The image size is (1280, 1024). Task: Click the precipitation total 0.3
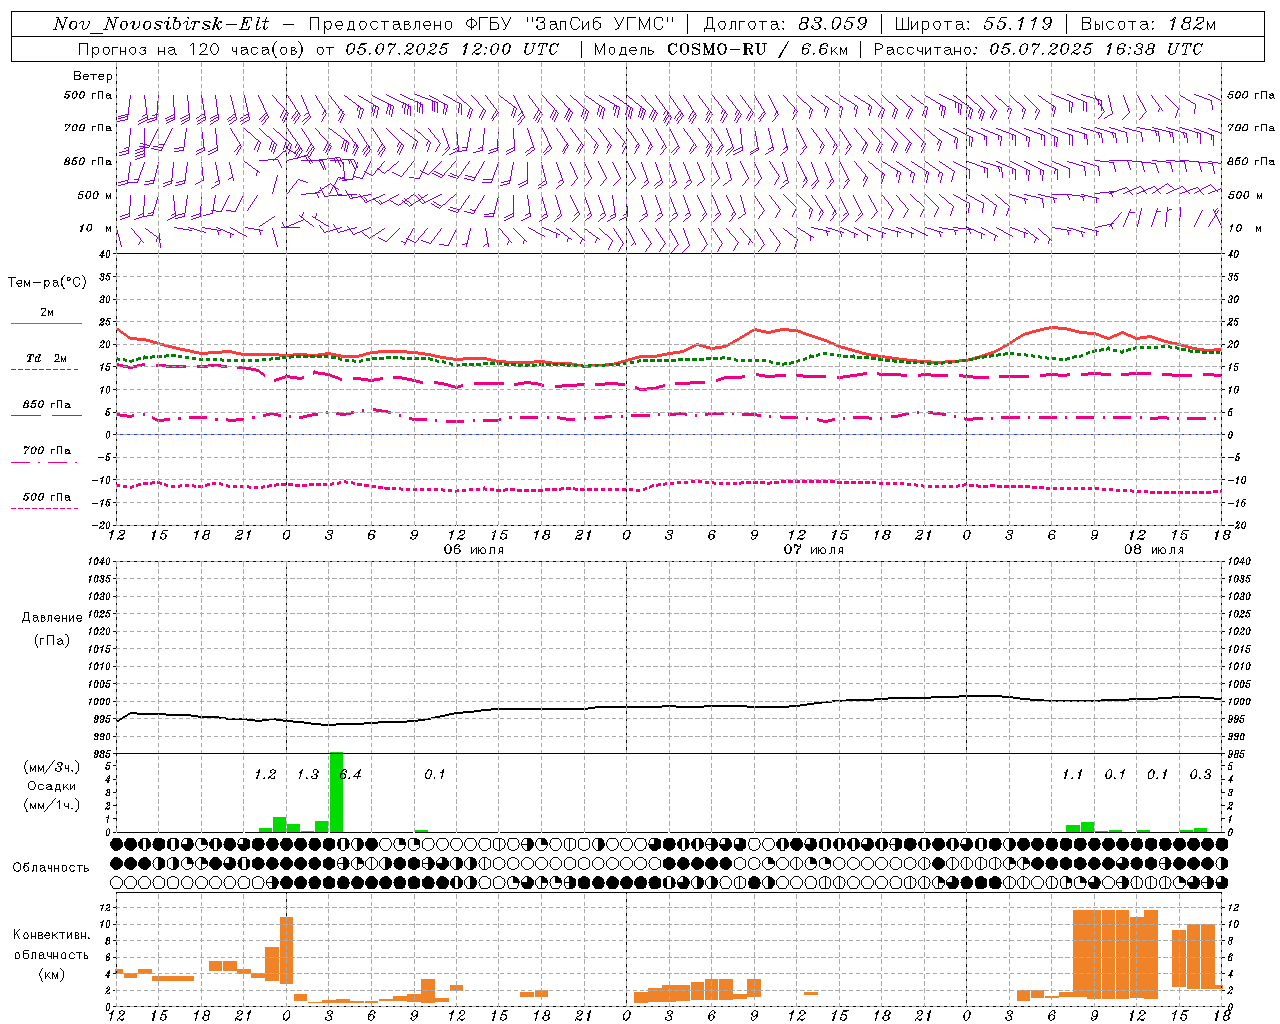click(x=1200, y=774)
